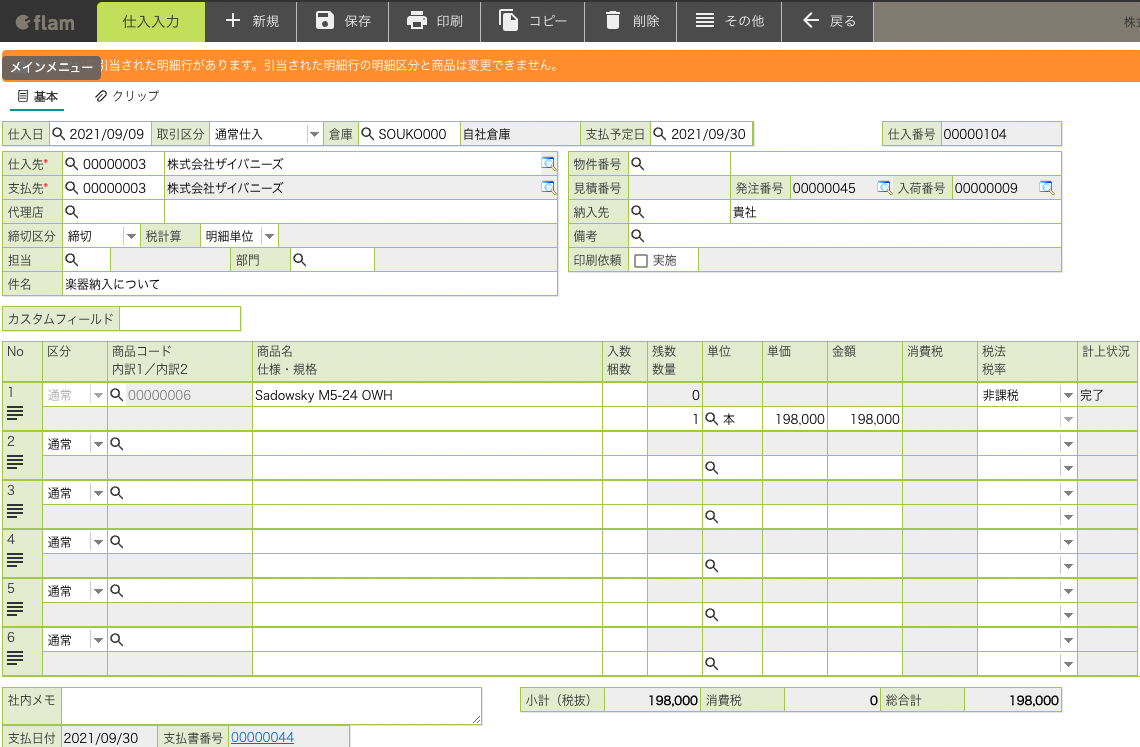Open row 1 非課税 tax dropdown
1140x747 pixels.
(1068, 395)
